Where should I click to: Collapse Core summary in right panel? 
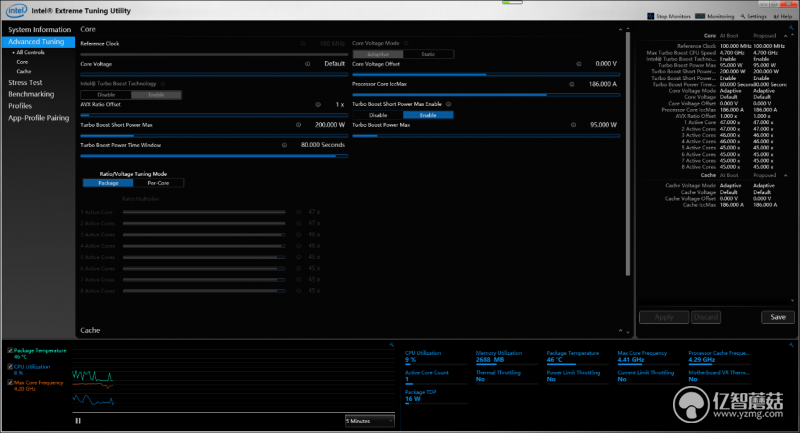(786, 36)
